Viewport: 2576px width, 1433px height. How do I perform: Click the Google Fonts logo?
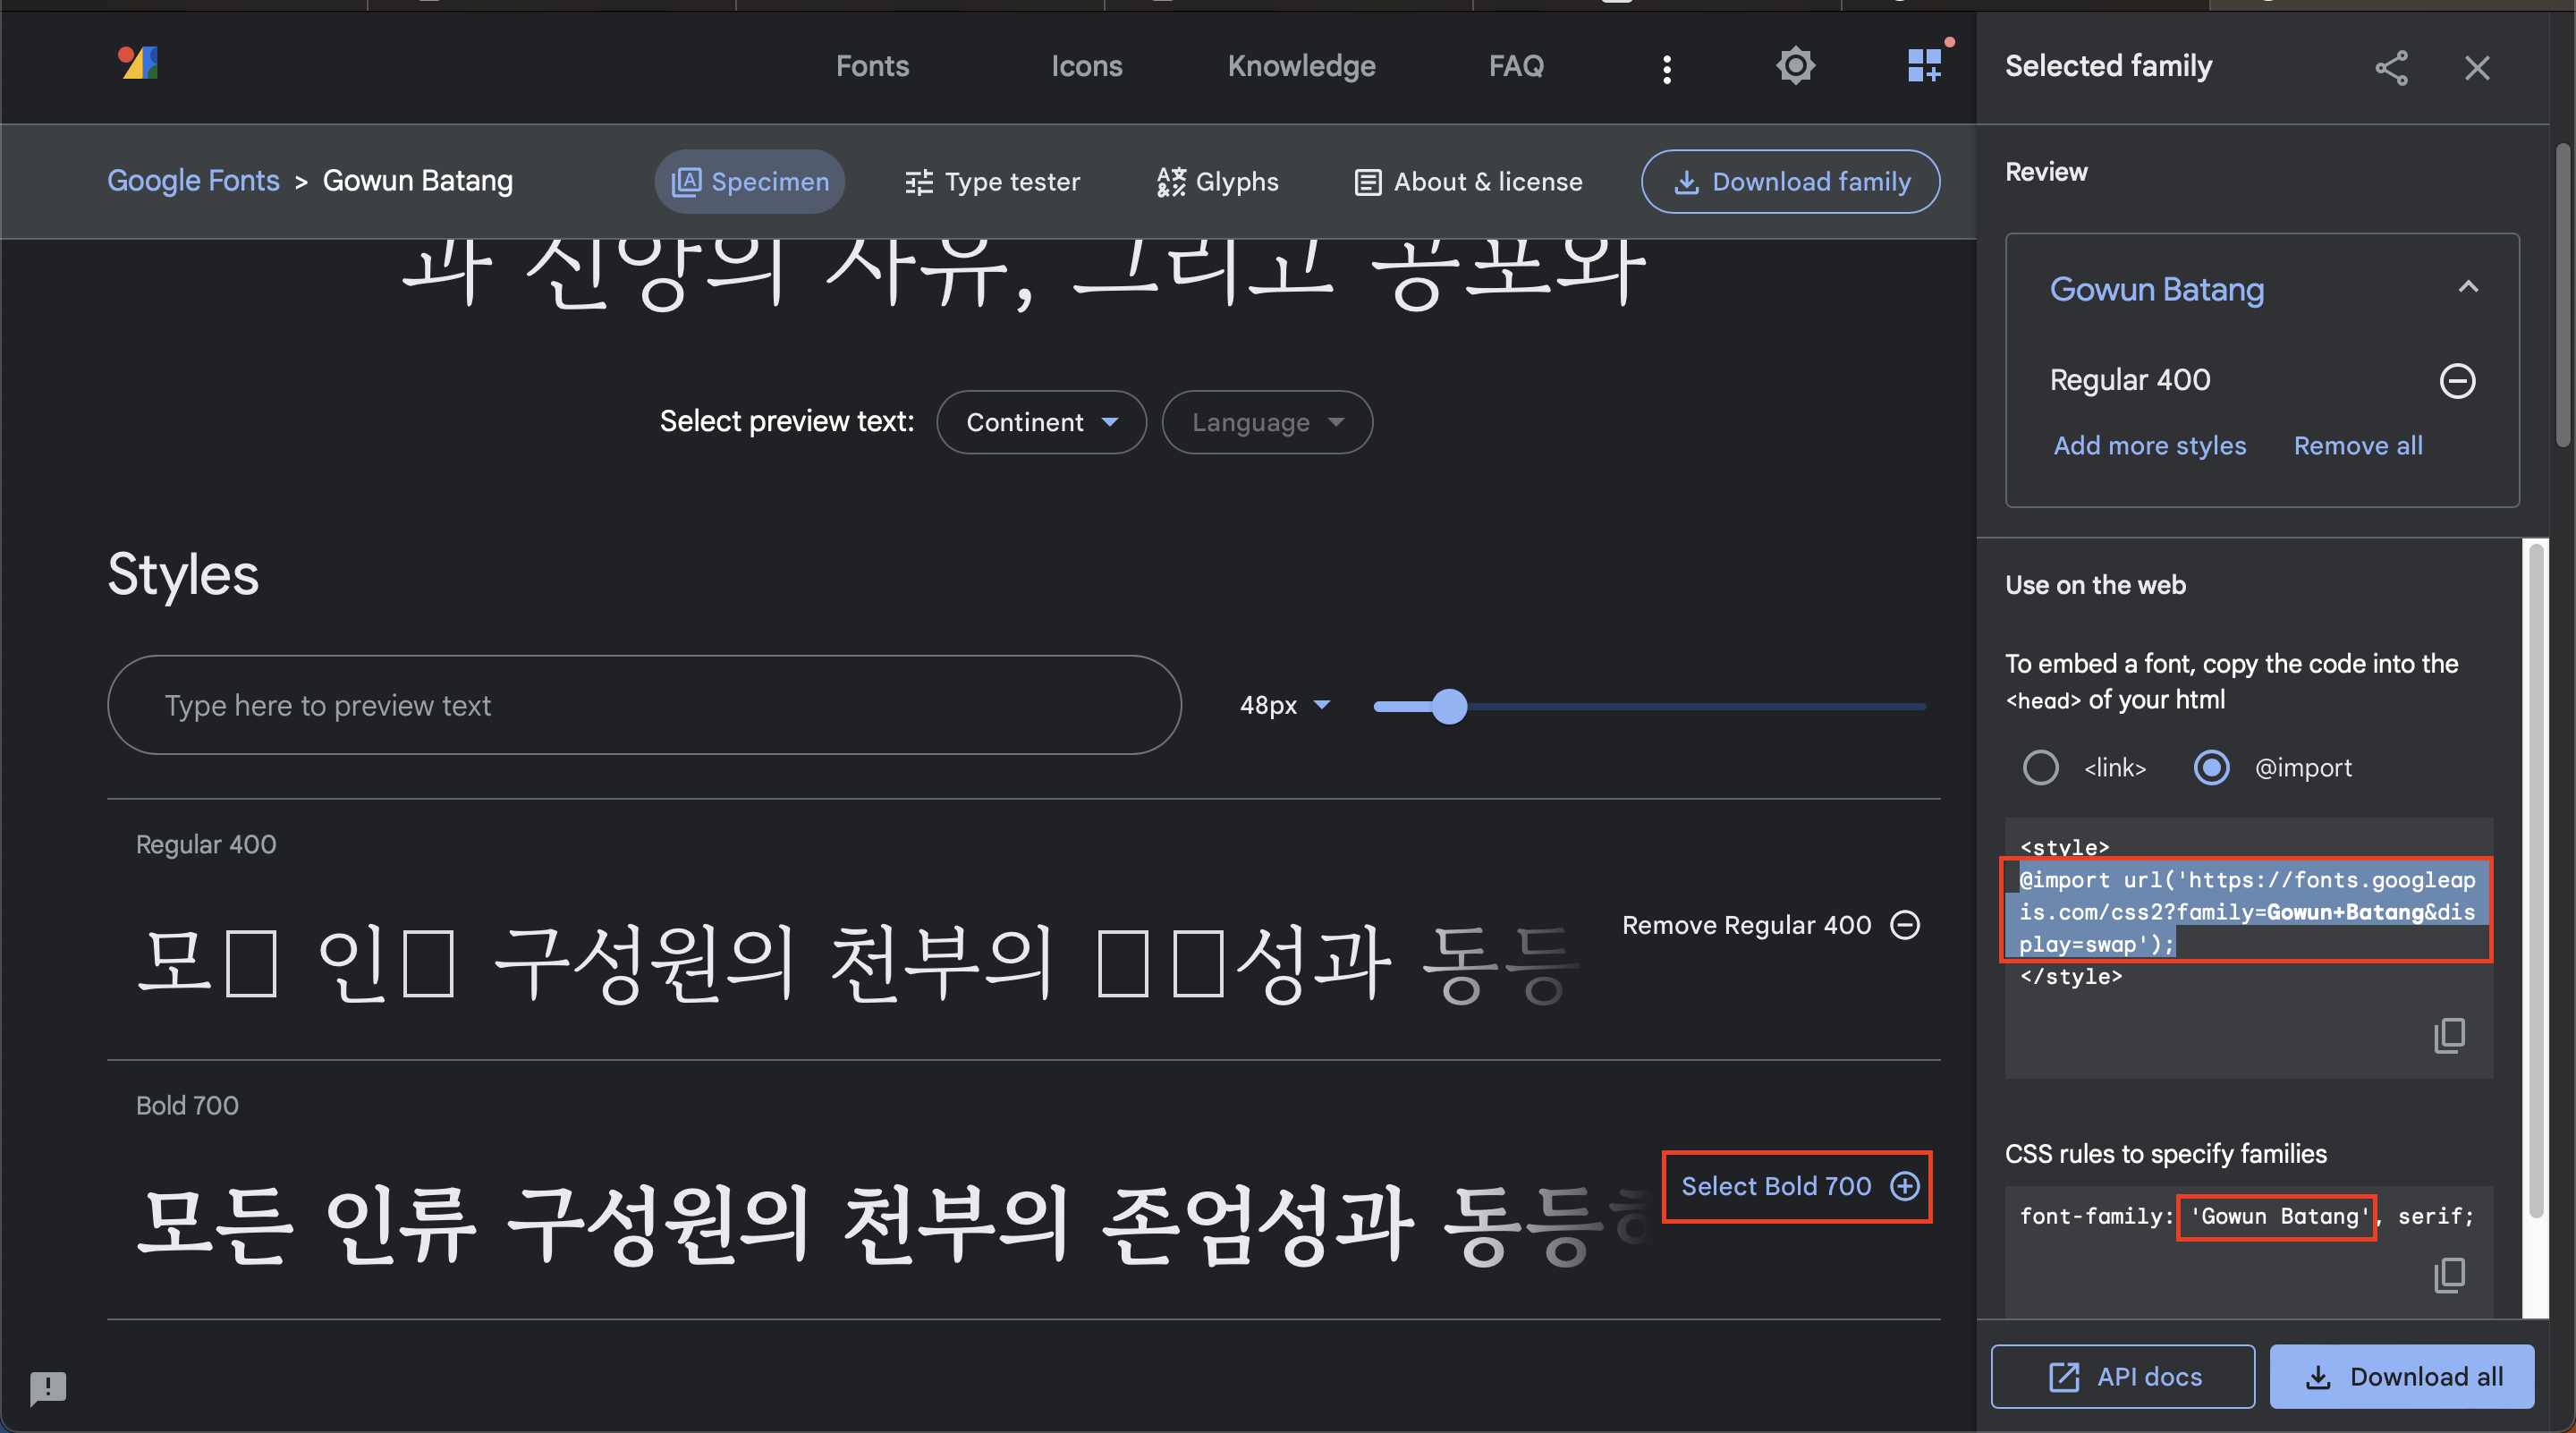tap(138, 64)
